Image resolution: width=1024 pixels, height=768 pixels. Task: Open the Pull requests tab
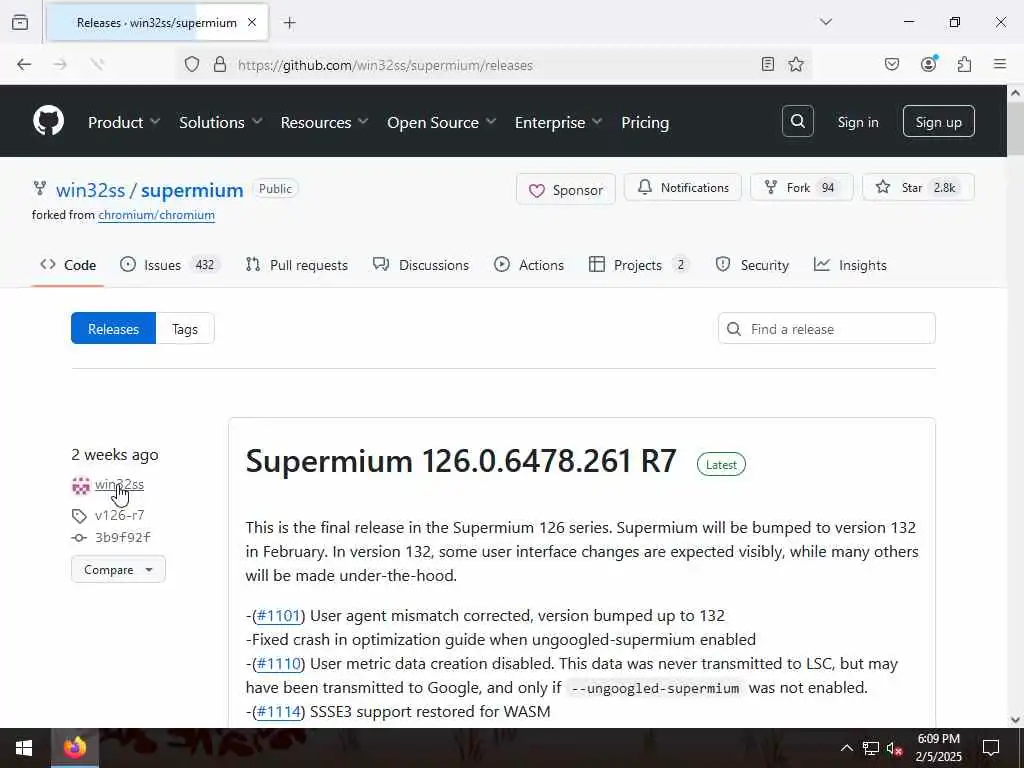296,264
